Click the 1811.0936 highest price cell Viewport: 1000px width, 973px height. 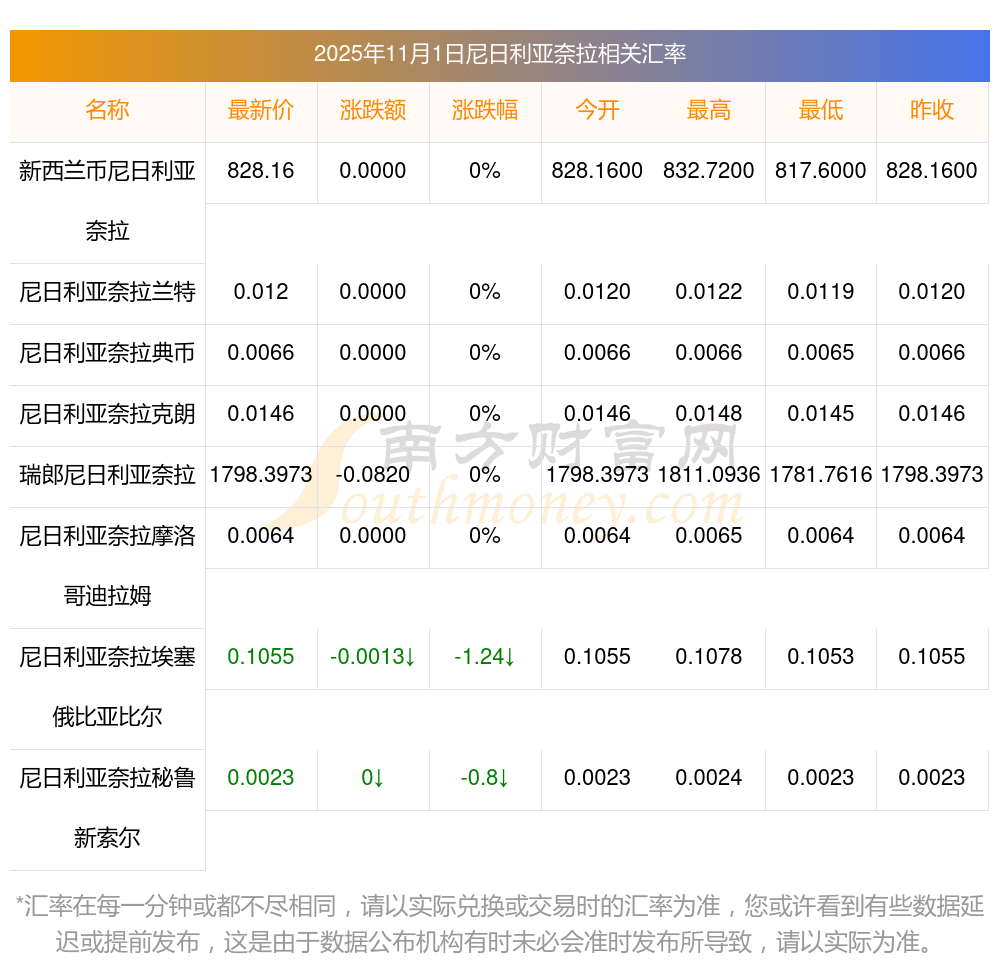(x=709, y=475)
